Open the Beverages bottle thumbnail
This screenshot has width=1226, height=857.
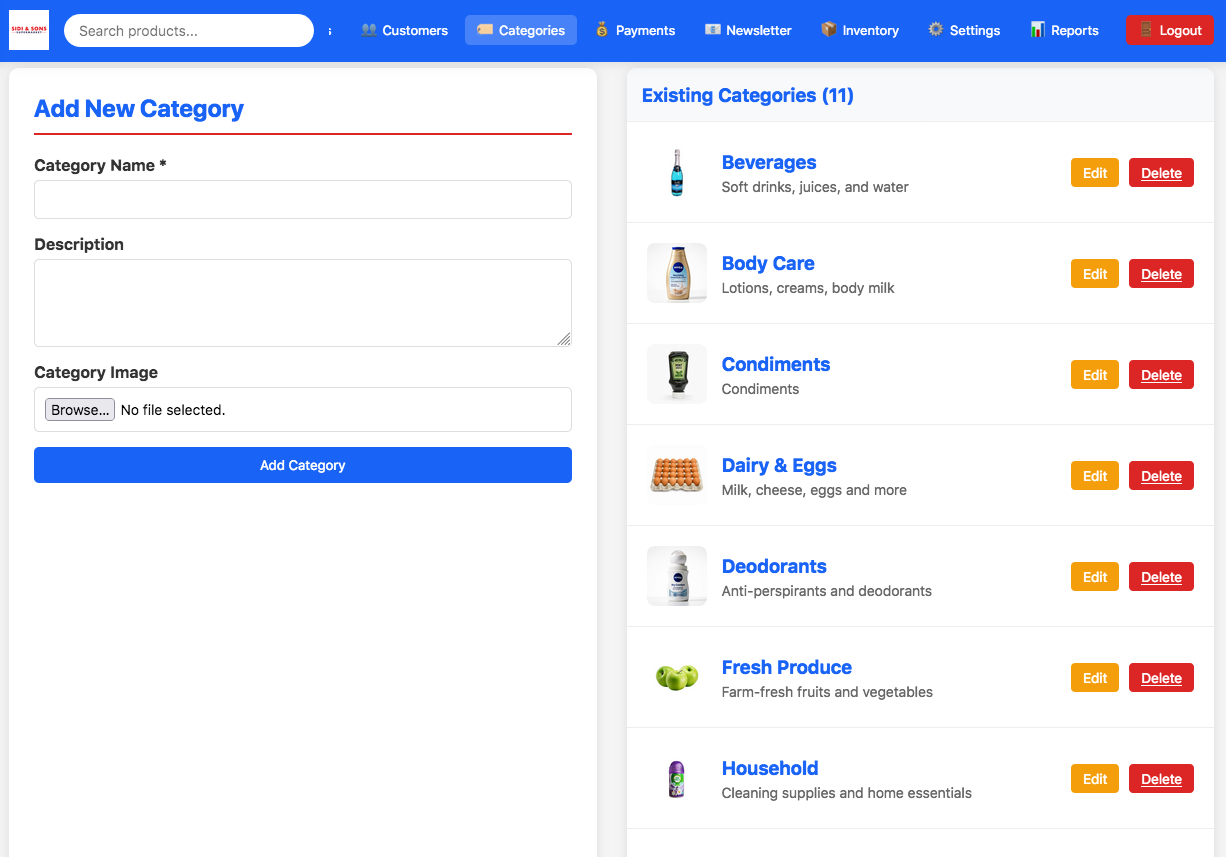pos(677,173)
